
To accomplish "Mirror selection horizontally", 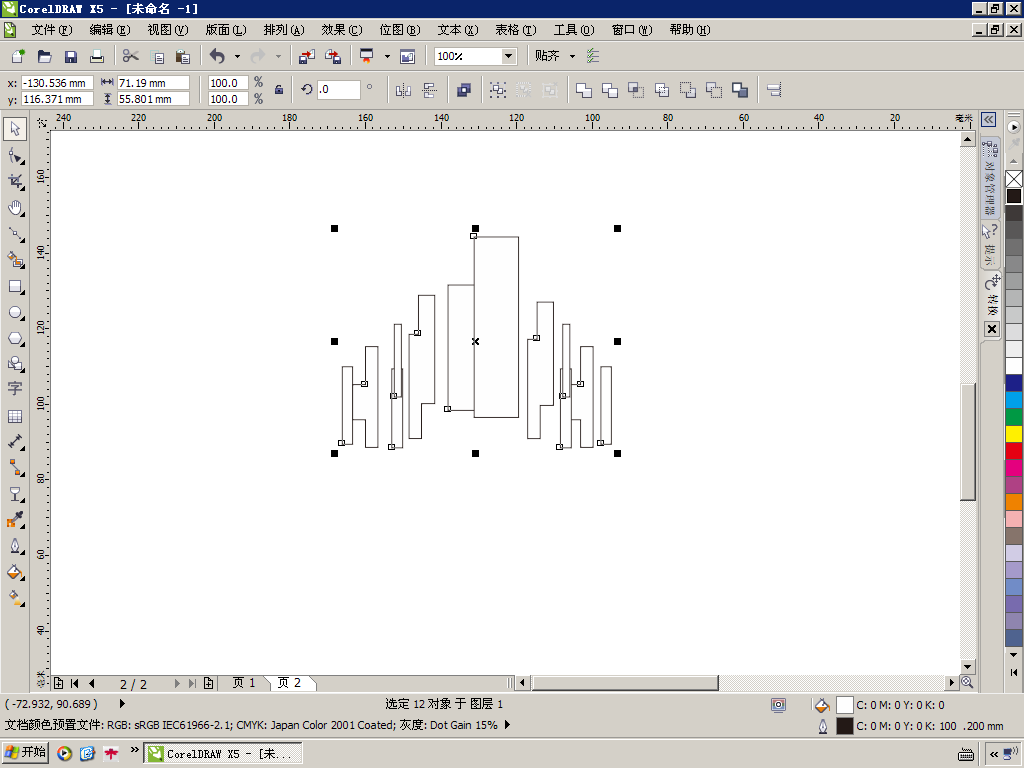I will [403, 90].
